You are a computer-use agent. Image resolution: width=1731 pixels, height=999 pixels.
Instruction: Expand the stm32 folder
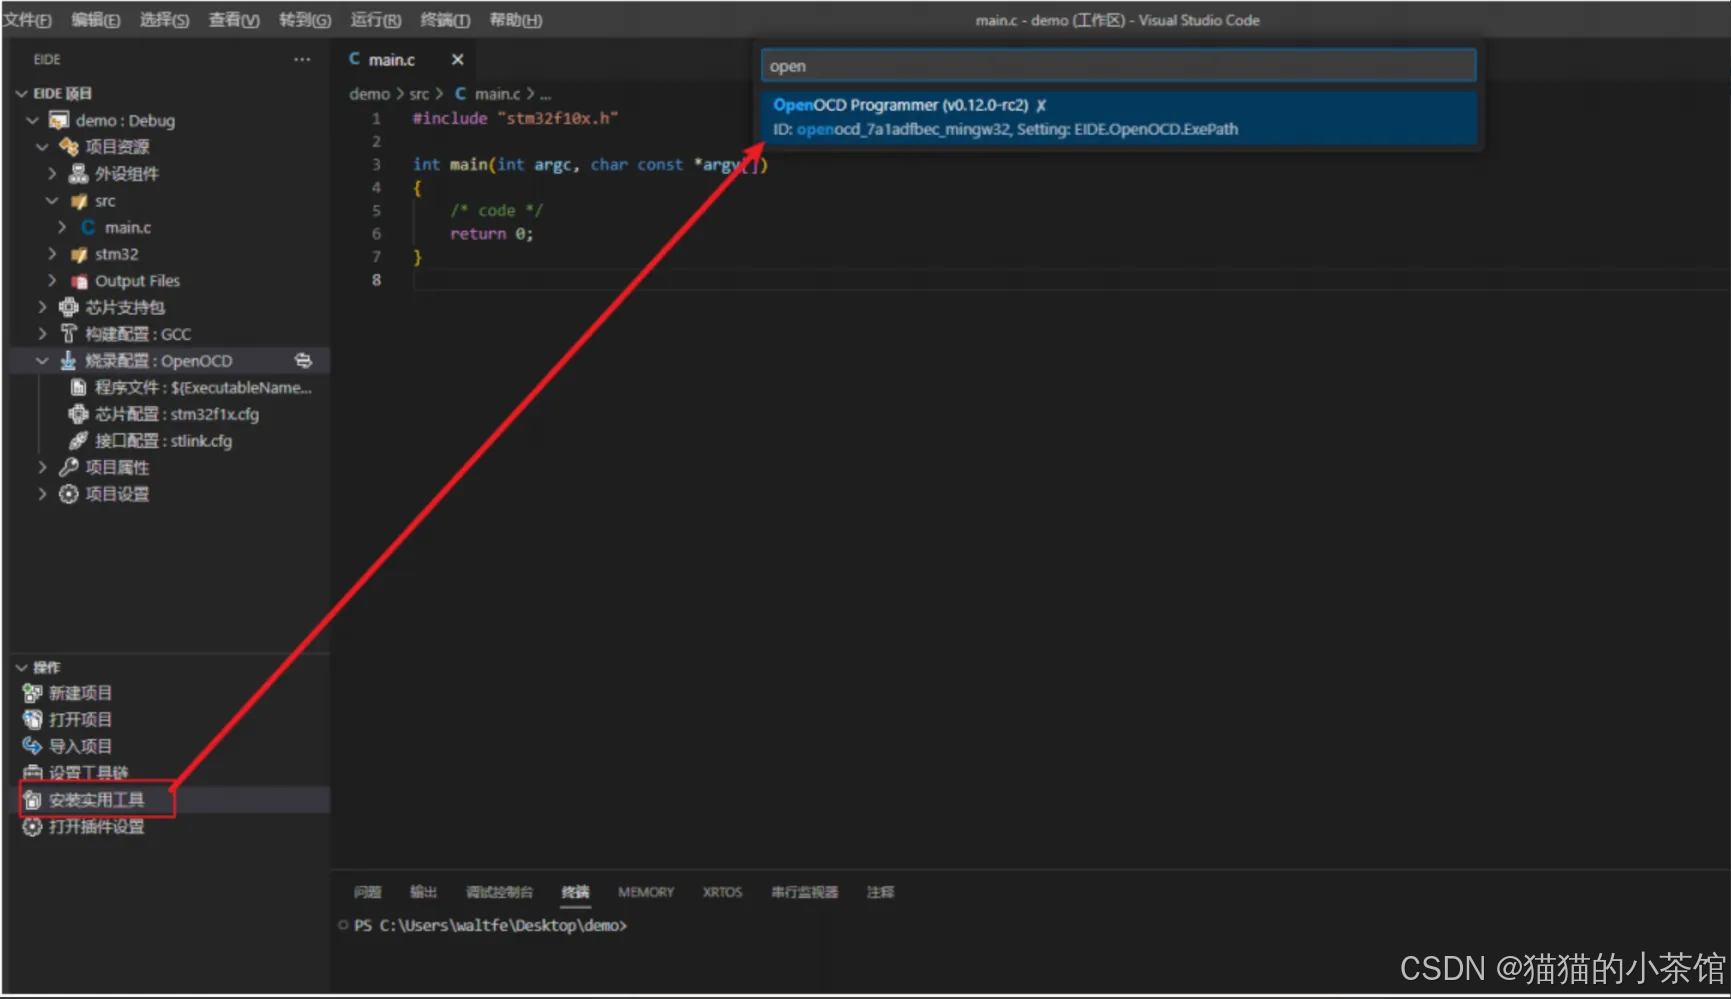tap(52, 254)
